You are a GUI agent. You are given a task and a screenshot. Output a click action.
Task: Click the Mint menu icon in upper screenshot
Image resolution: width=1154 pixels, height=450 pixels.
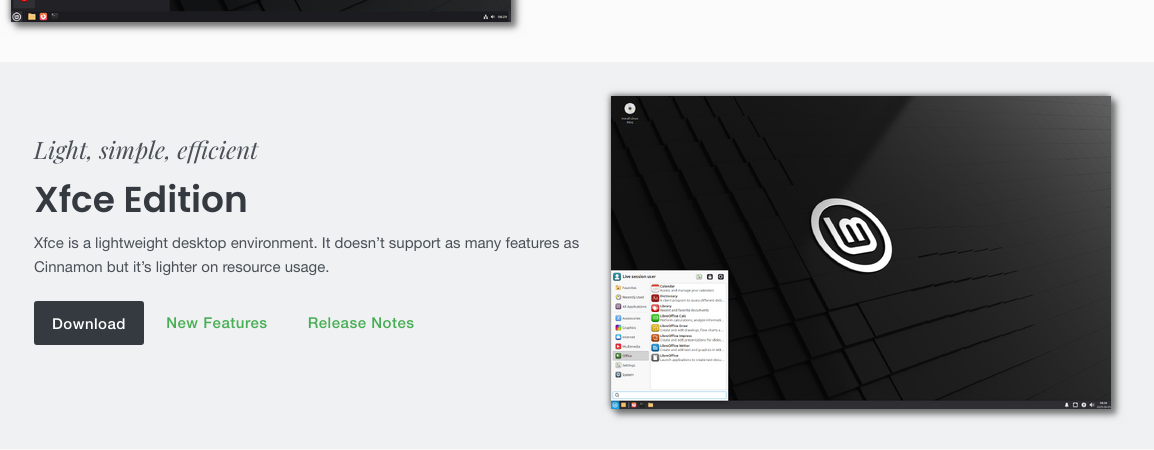tap(17, 16)
